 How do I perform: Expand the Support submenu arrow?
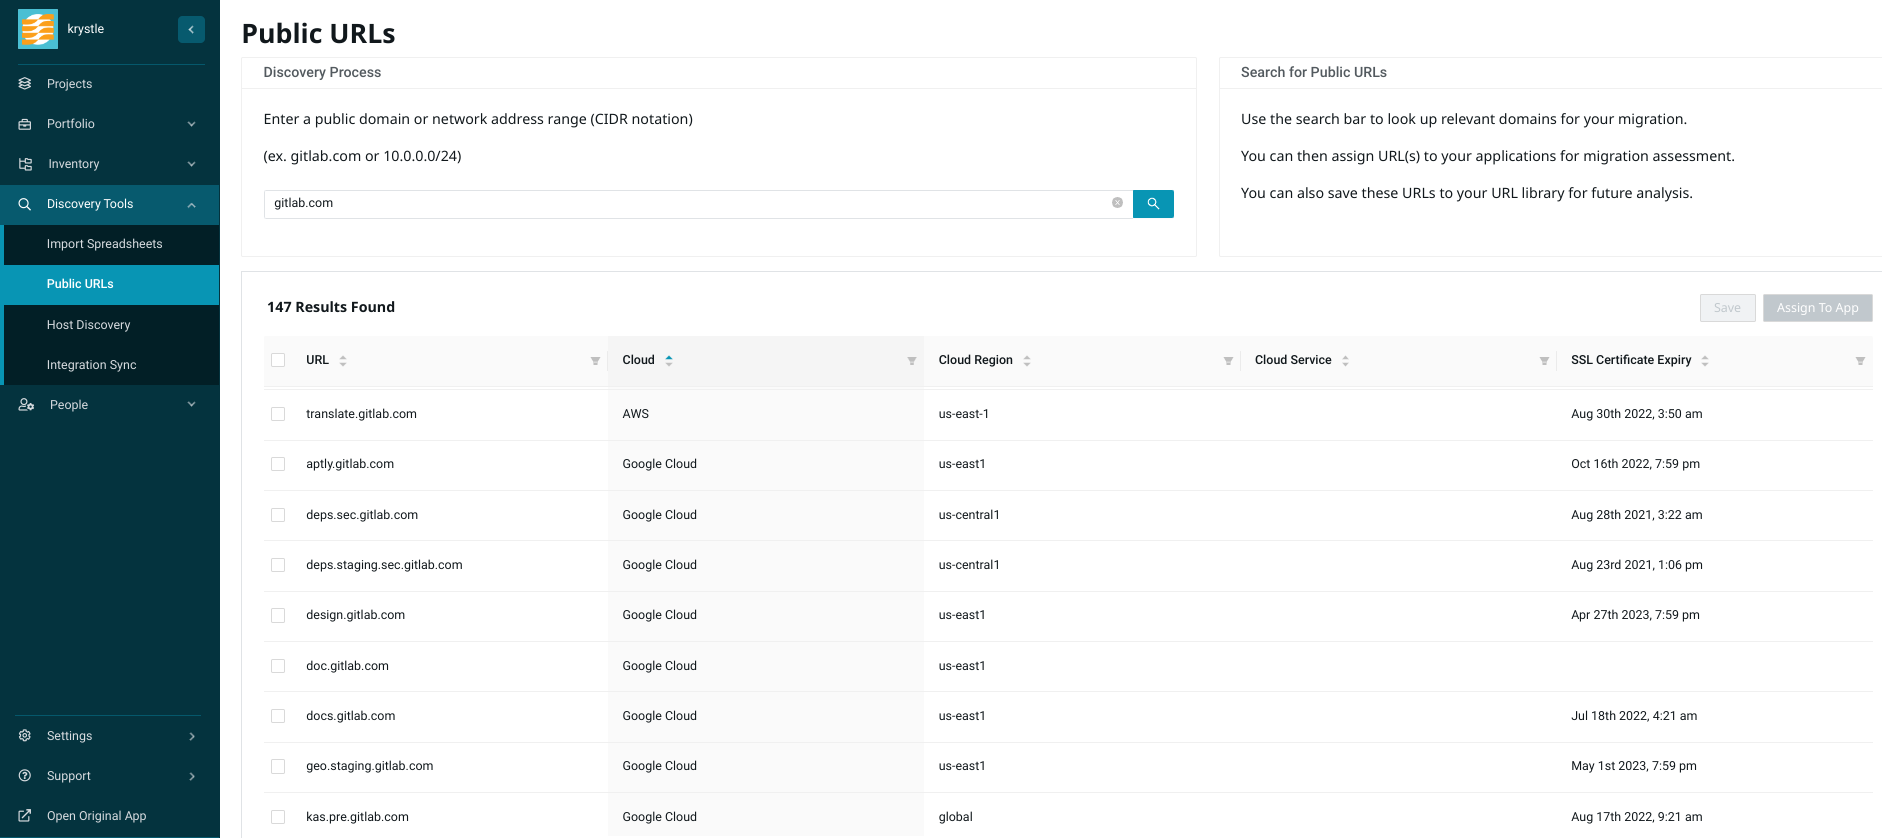click(191, 776)
